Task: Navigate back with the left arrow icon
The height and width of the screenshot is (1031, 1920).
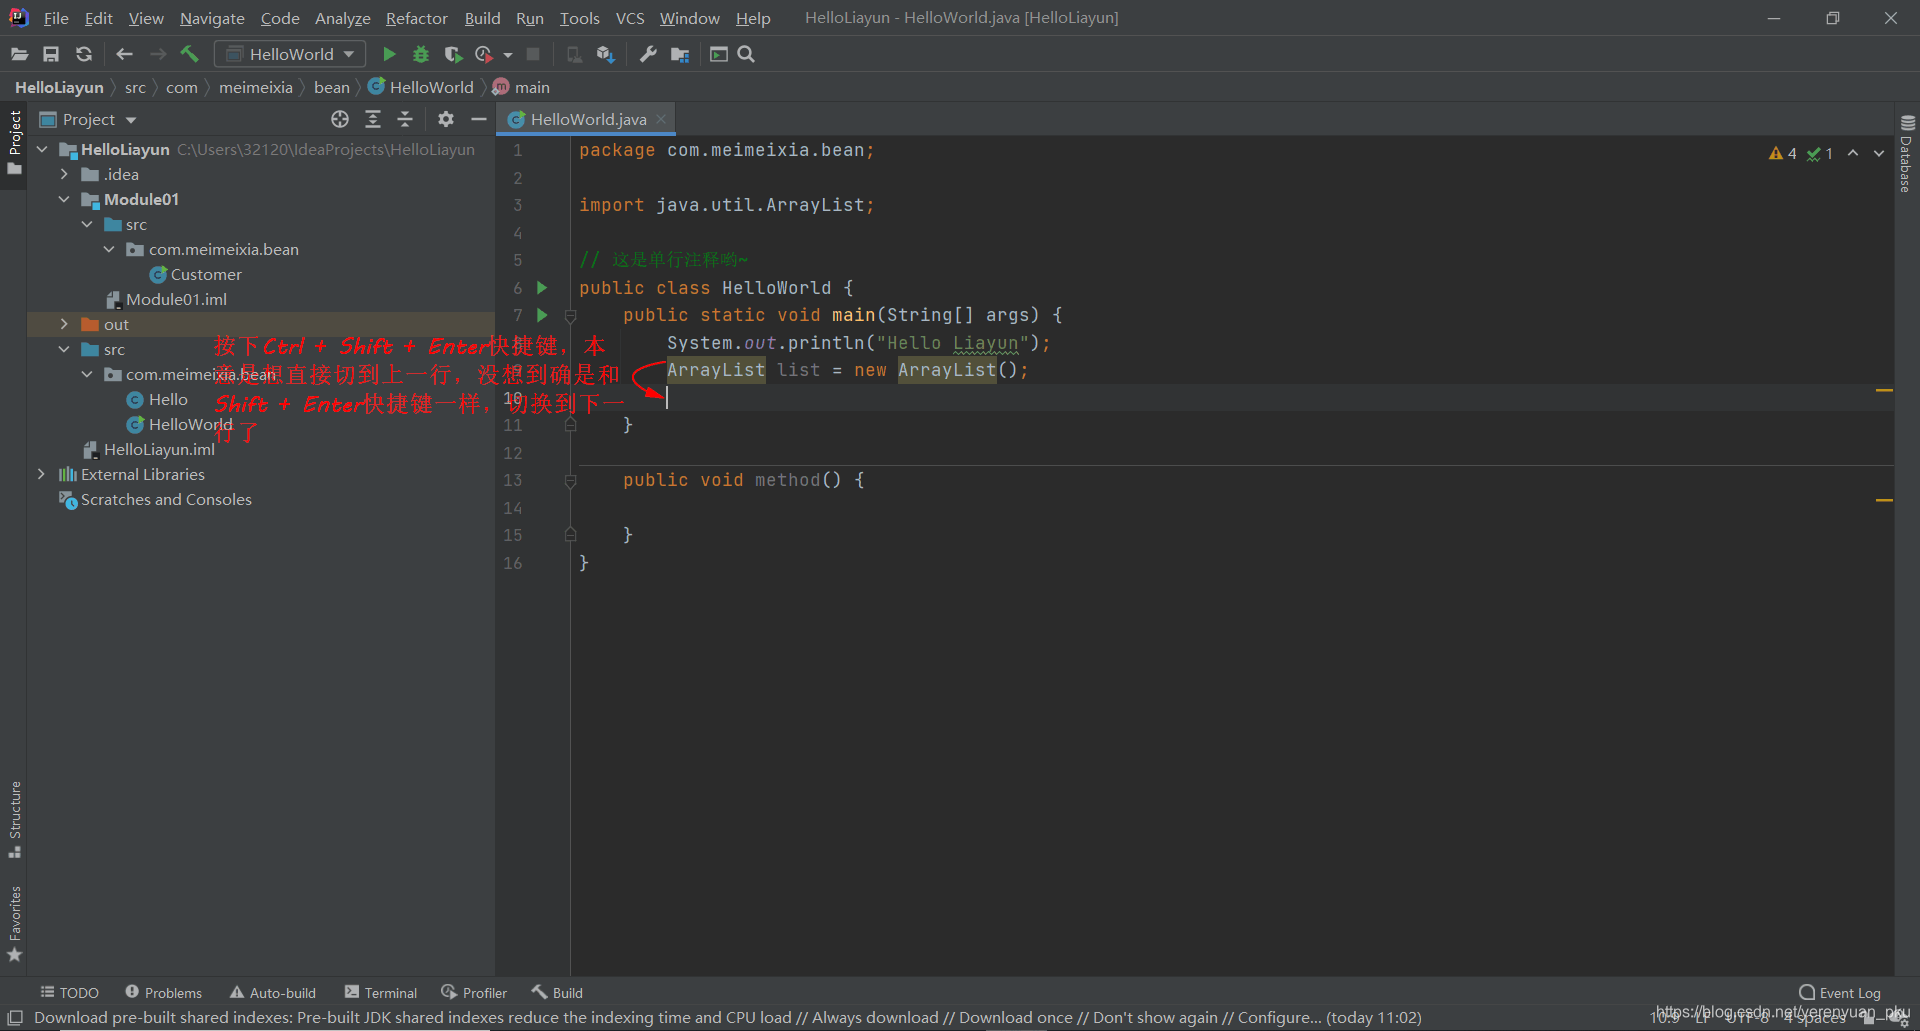Action: (x=124, y=54)
